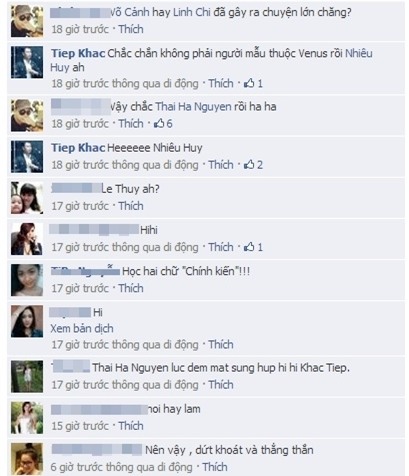The width and height of the screenshot is (409, 476).
Task: Open Thai Ha Nguyen tag in ha ha comment
Action: pyautogui.click(x=193, y=106)
